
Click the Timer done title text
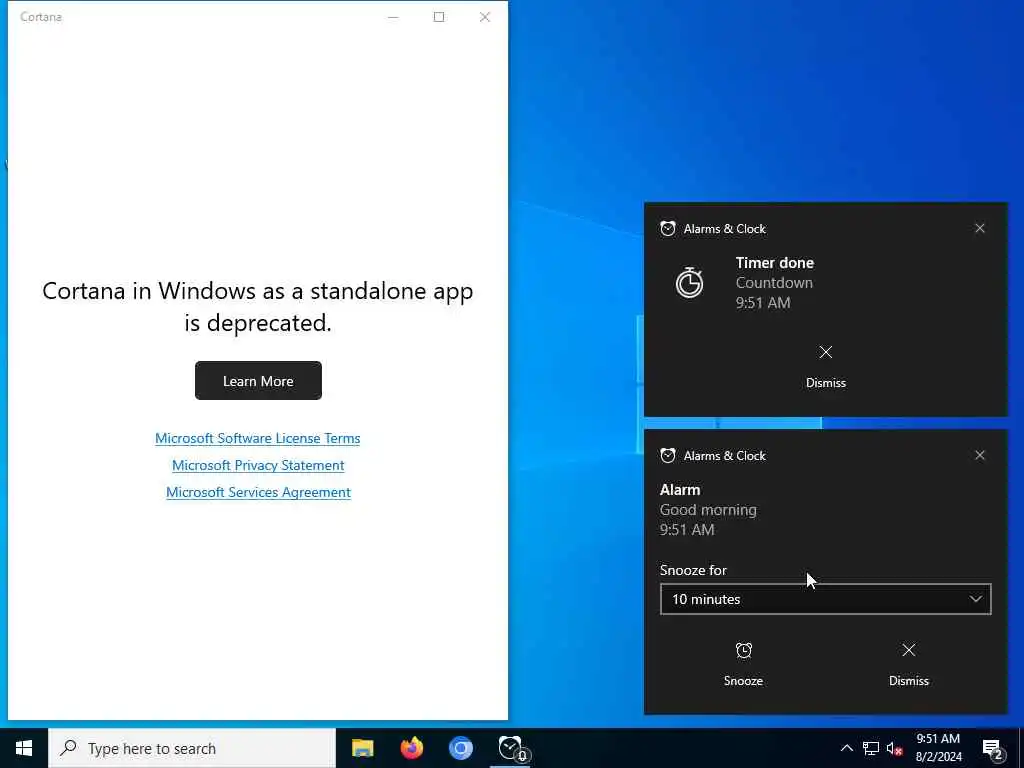click(x=775, y=263)
